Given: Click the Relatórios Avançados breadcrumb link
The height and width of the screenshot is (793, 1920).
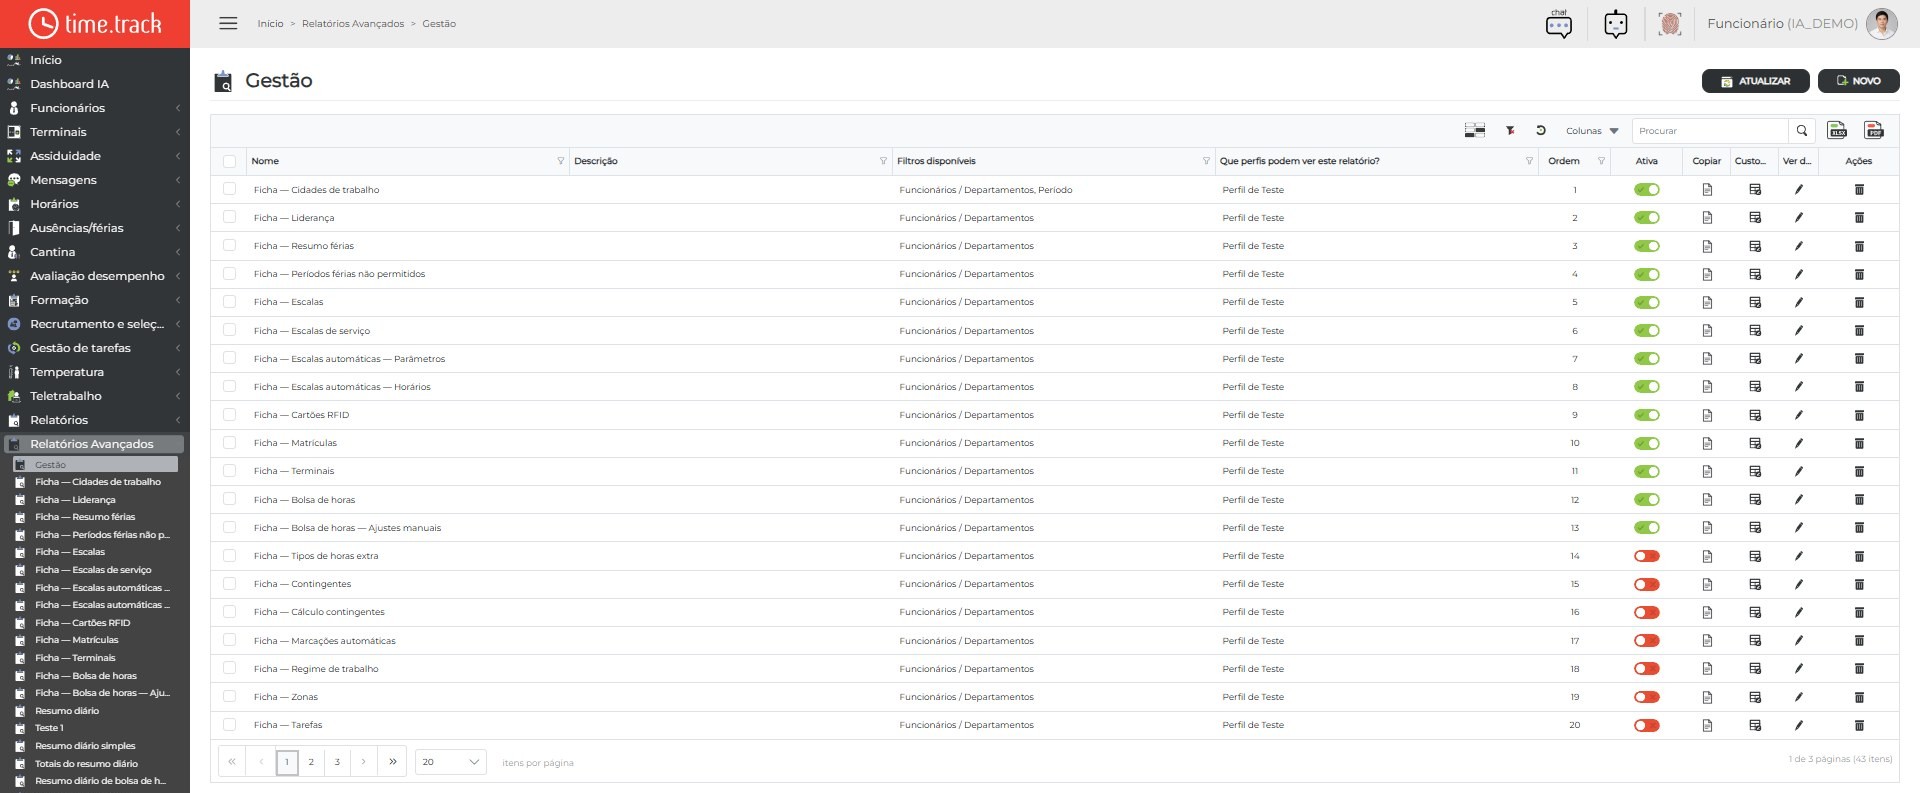Looking at the screenshot, I should point(353,24).
